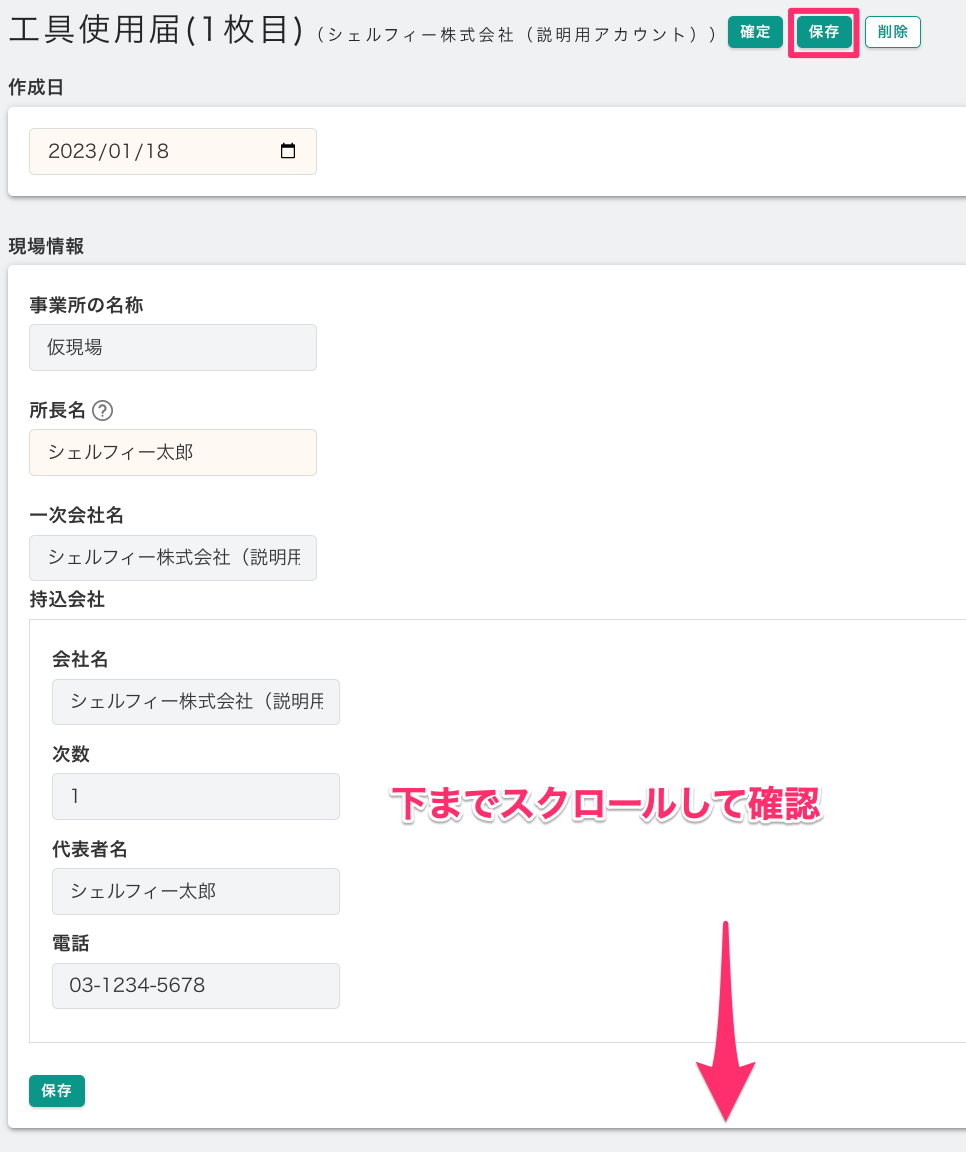Select the 所長名 input field
Viewport: 966px width, 1152px height.
coord(173,453)
